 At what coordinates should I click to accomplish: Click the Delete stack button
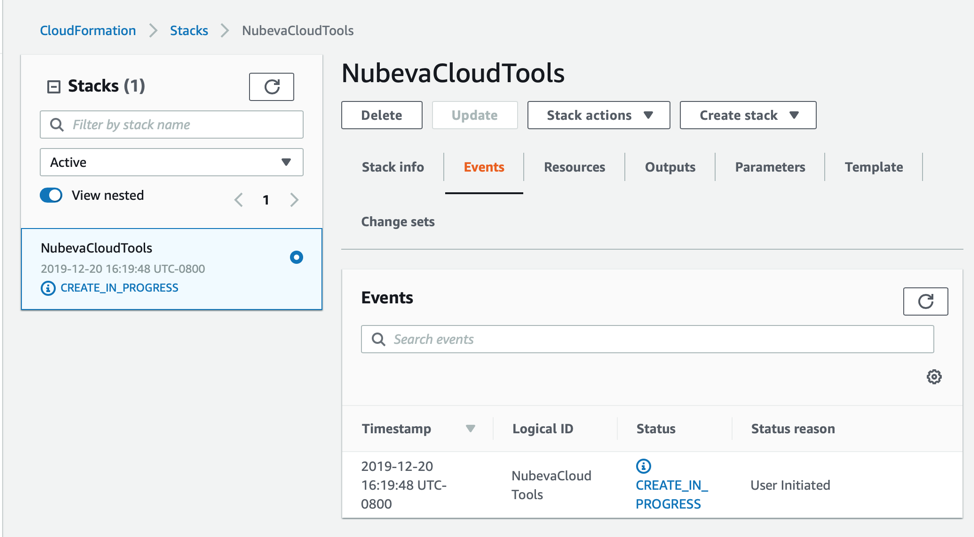tap(381, 115)
